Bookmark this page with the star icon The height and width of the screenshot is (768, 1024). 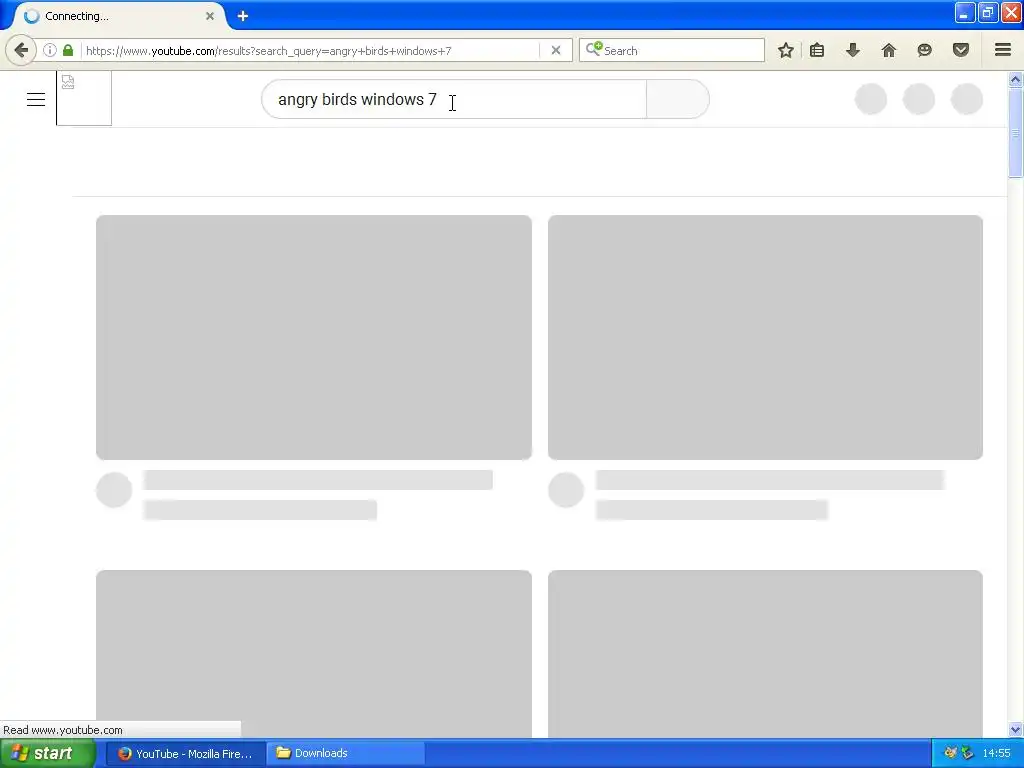point(786,50)
